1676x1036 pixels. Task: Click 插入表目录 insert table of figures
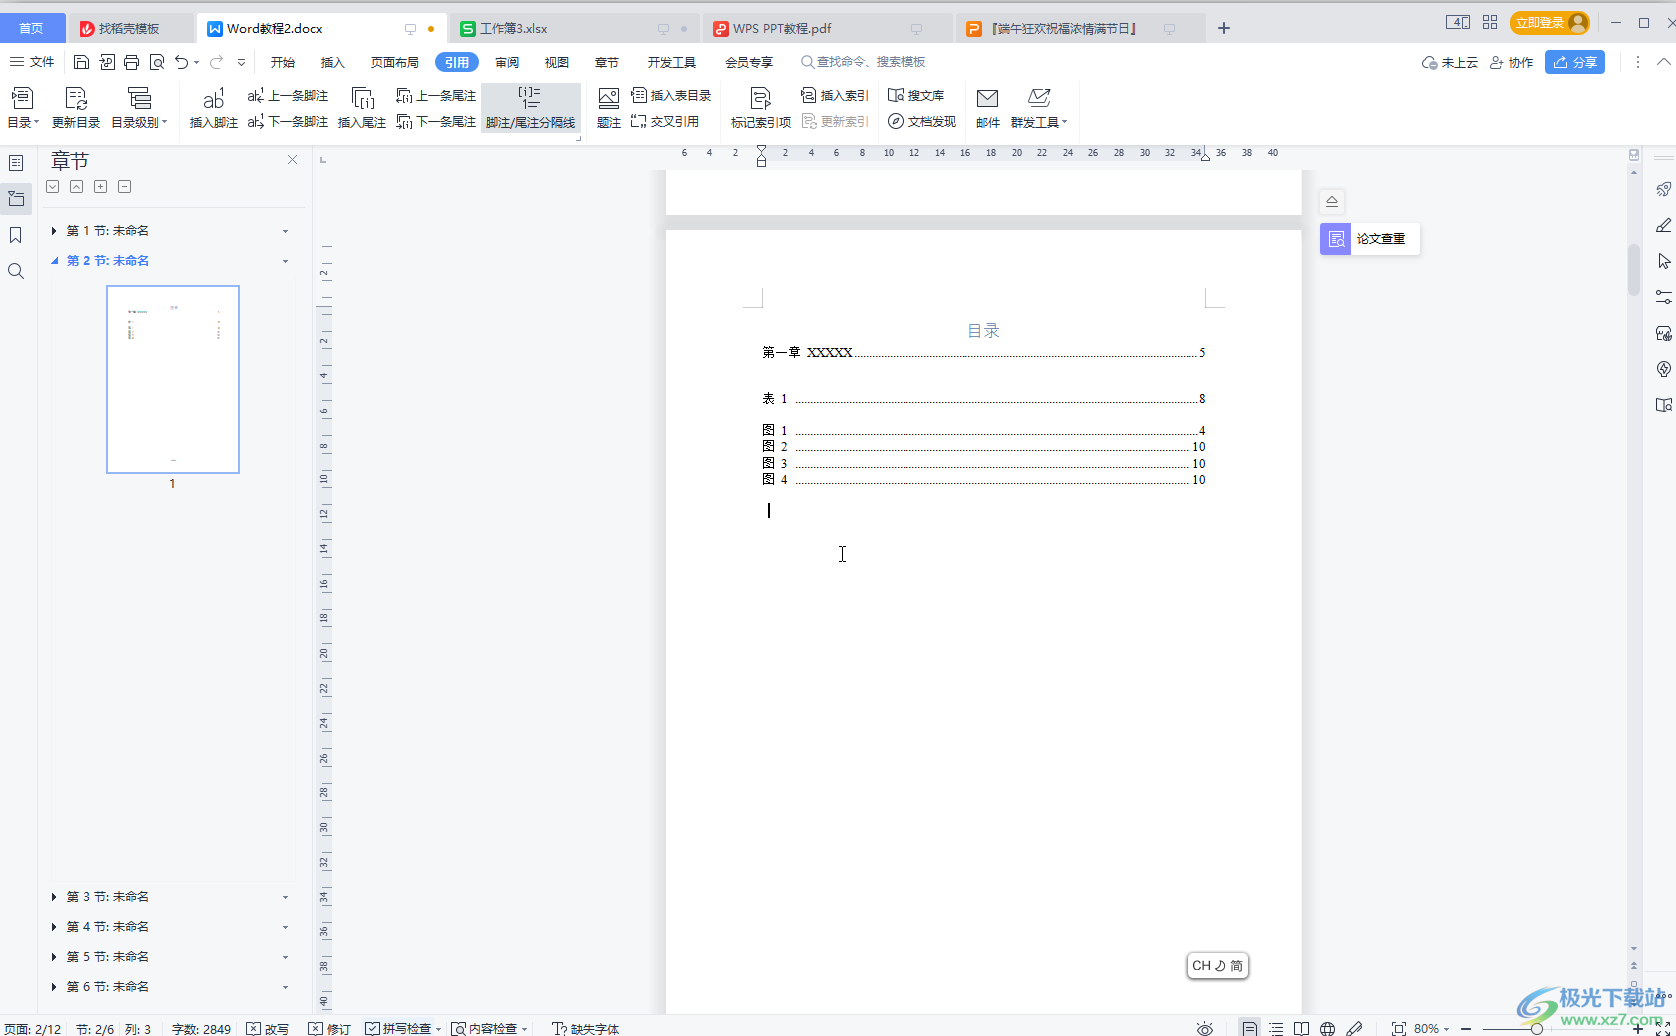pyautogui.click(x=671, y=96)
